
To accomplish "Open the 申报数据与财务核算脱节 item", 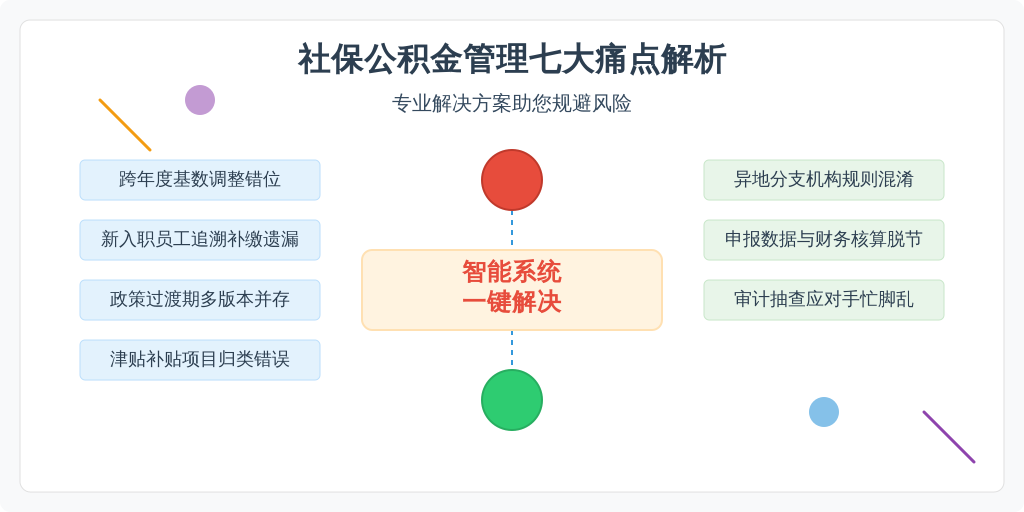I will (x=824, y=240).
